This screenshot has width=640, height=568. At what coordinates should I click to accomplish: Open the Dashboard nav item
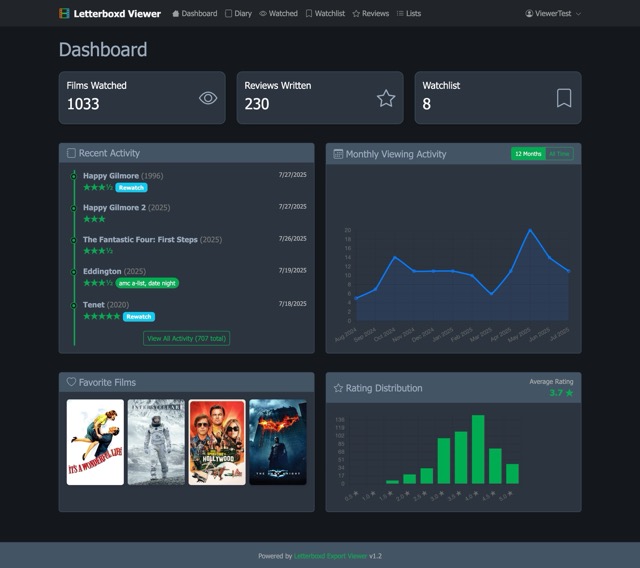195,13
